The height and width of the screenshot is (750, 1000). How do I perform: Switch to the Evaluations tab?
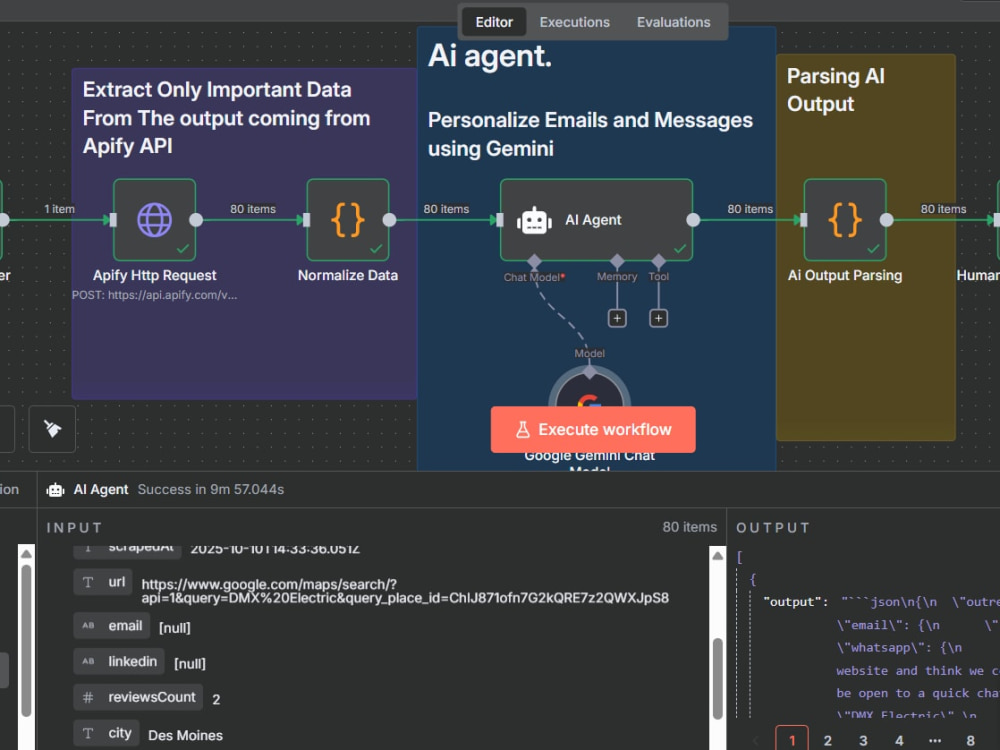click(x=673, y=22)
